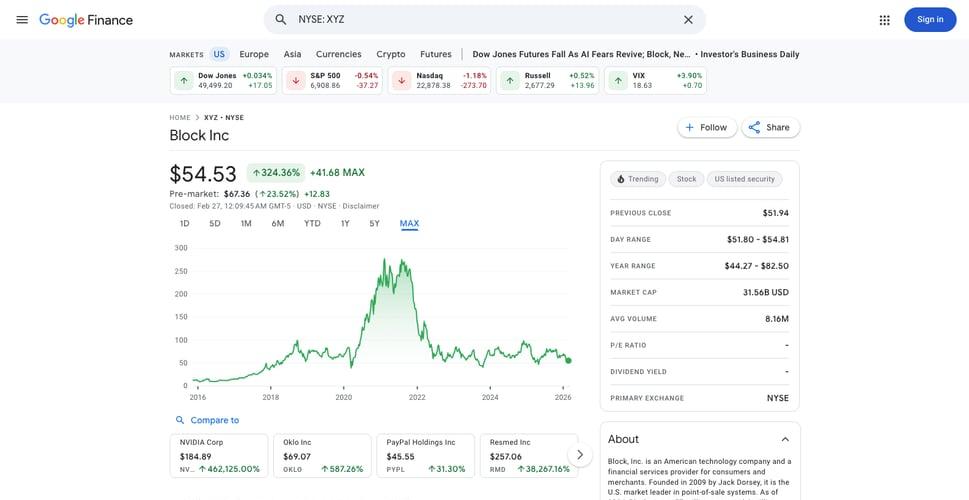
Task: Click the P/E RATIO label
Action: 628,345
